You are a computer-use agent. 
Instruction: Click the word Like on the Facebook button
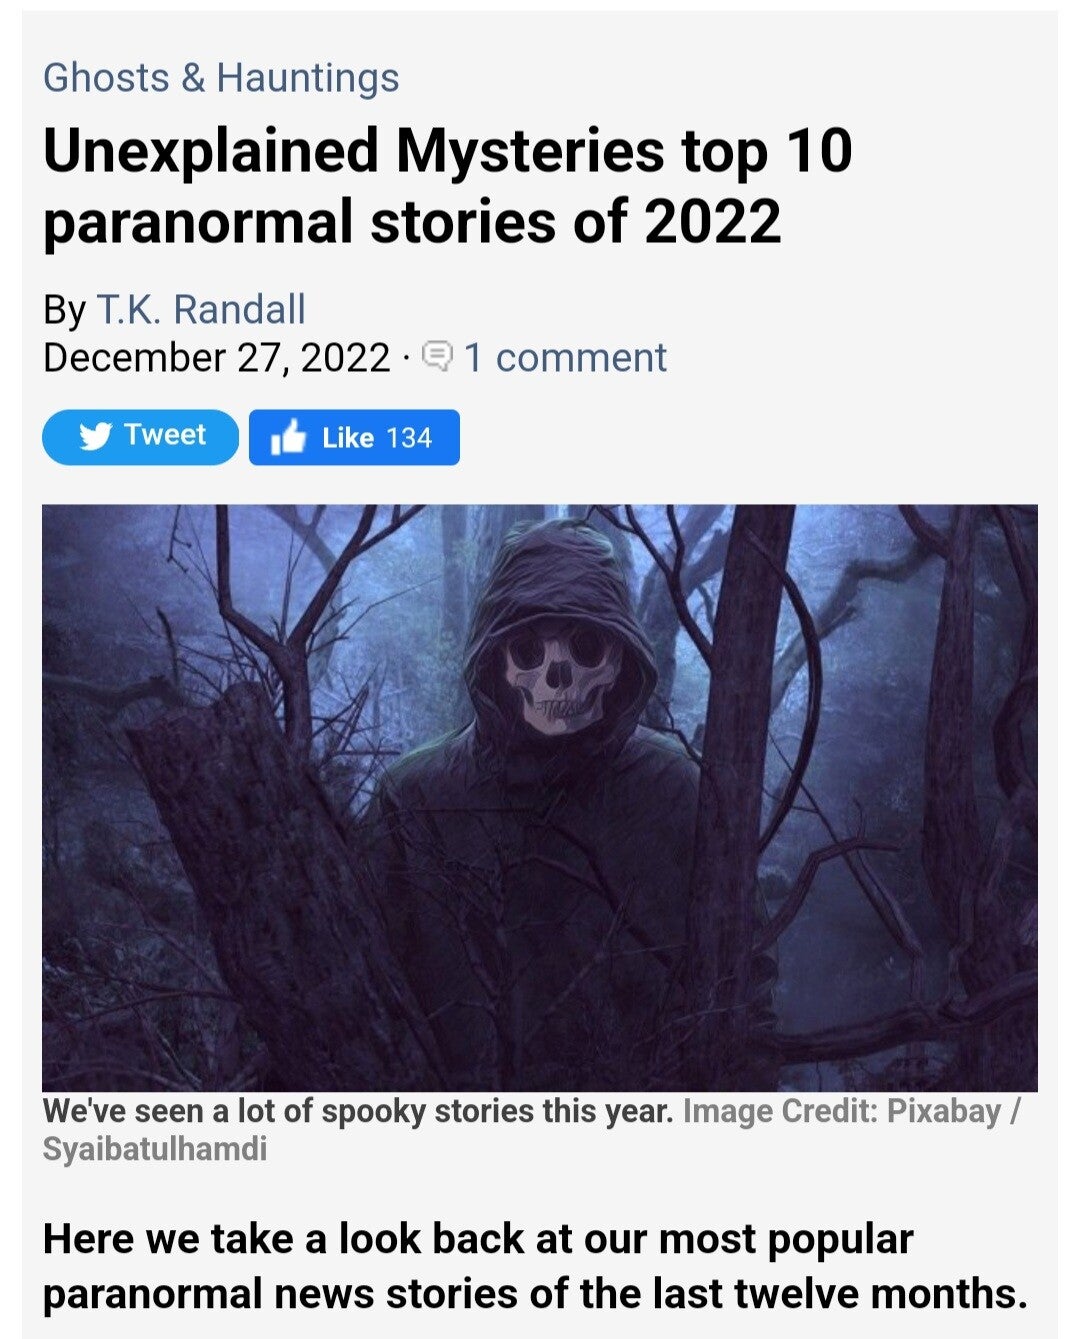click(x=347, y=438)
